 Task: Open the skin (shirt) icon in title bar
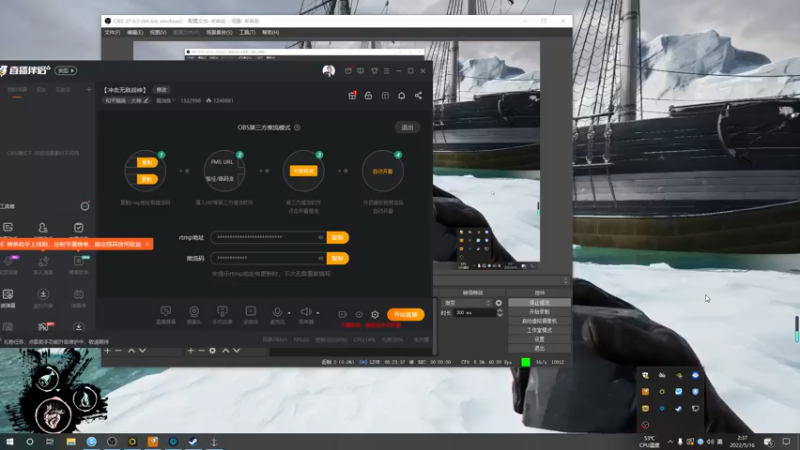(374, 71)
